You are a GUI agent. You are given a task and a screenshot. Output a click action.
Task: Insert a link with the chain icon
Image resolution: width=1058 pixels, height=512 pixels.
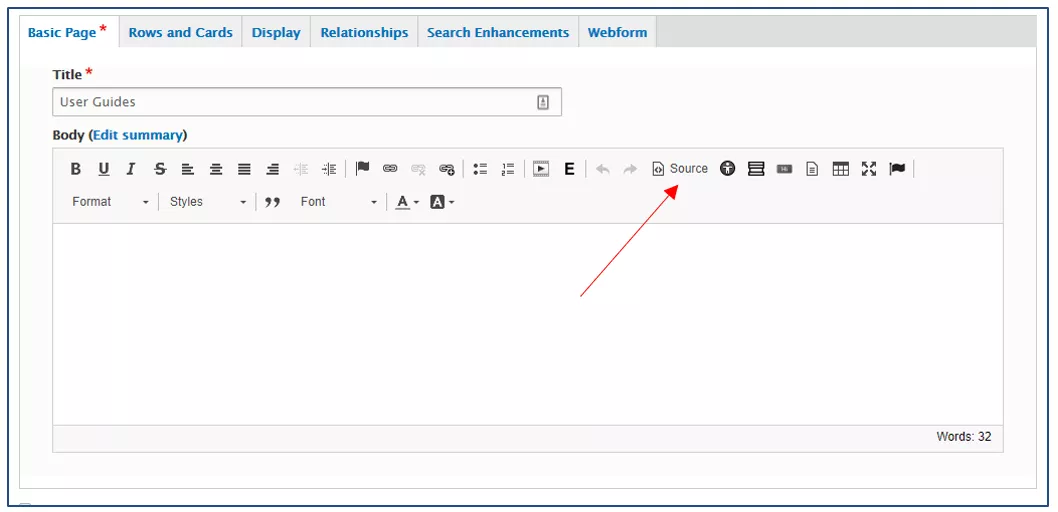[x=390, y=169]
